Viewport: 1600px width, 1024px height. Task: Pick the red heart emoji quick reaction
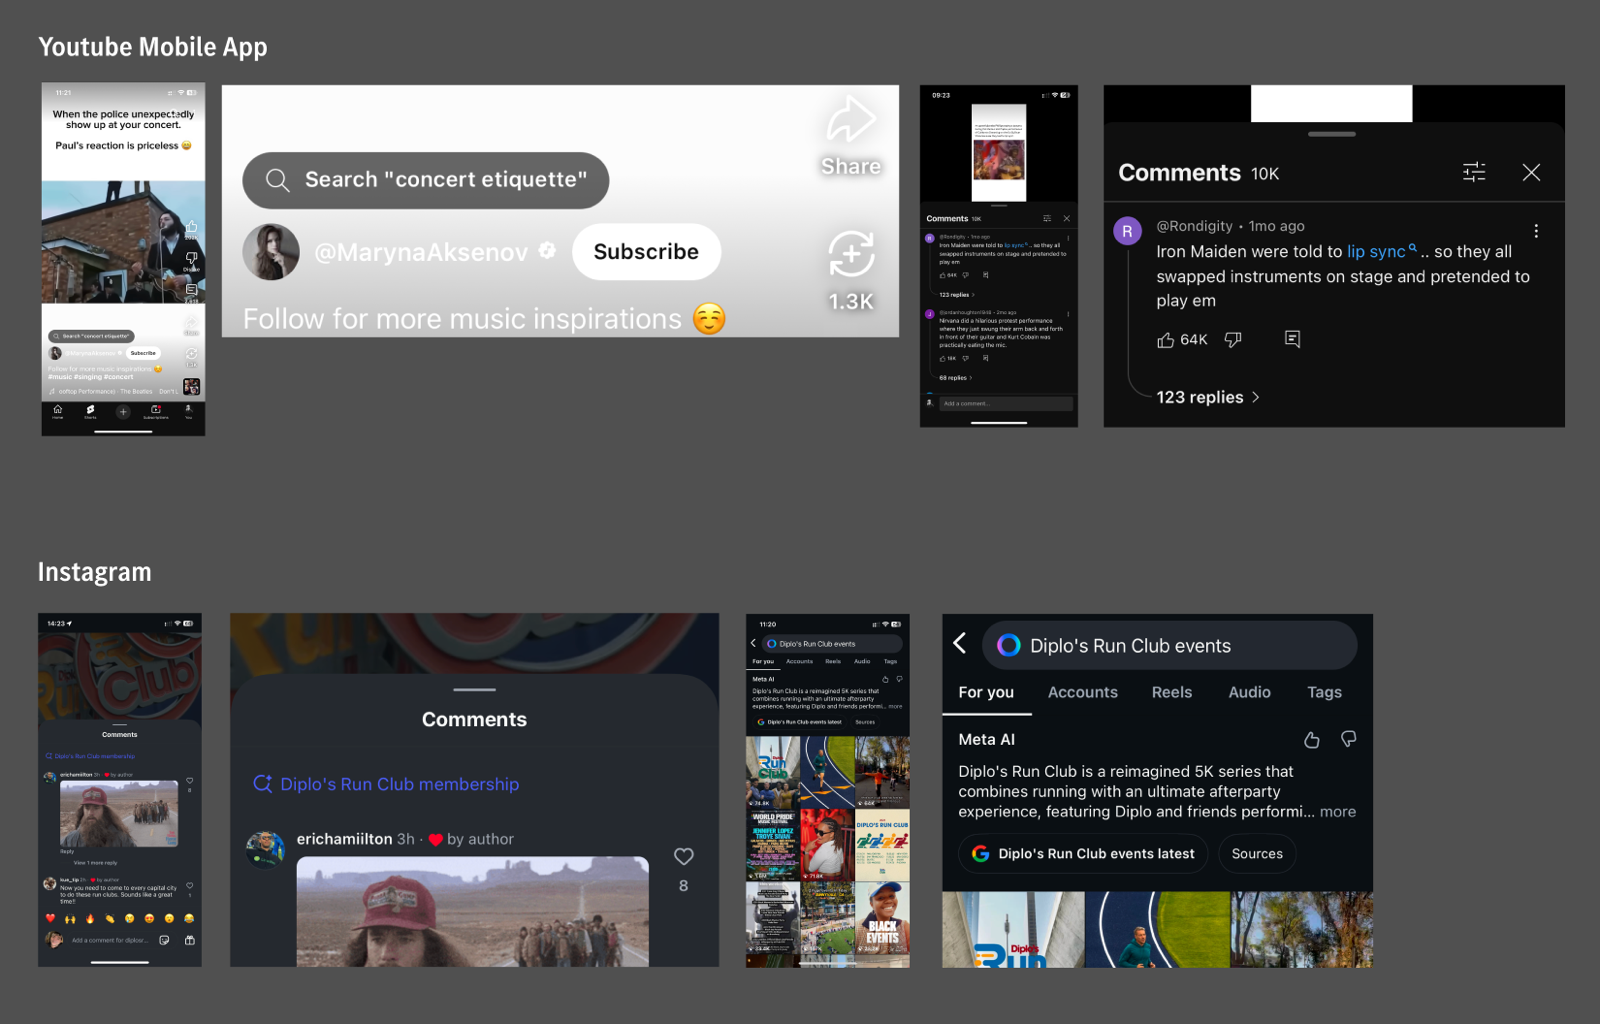pos(50,918)
